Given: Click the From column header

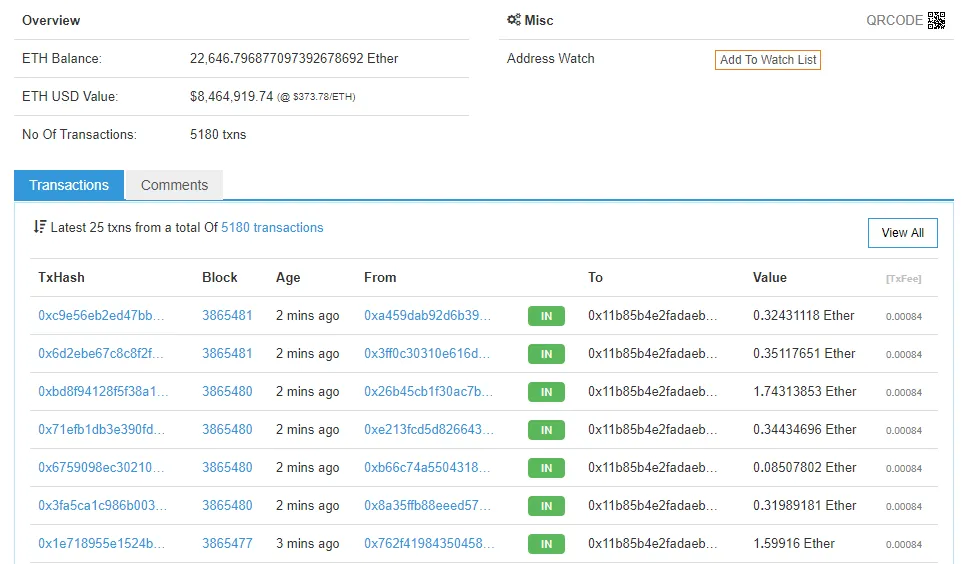Looking at the screenshot, I should point(380,277).
